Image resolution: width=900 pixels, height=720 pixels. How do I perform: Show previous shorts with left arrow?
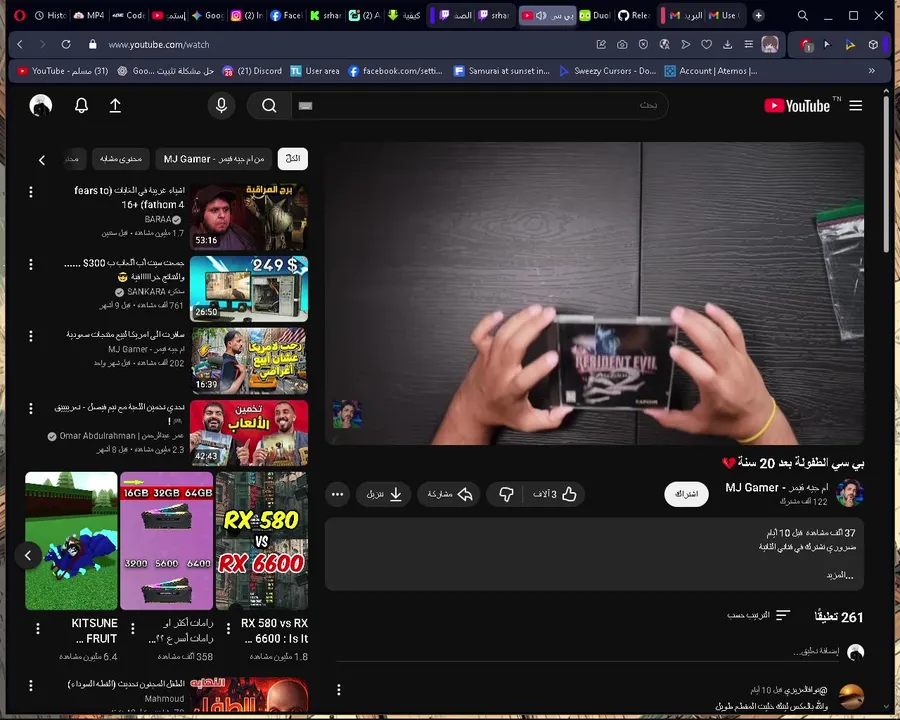(28, 555)
